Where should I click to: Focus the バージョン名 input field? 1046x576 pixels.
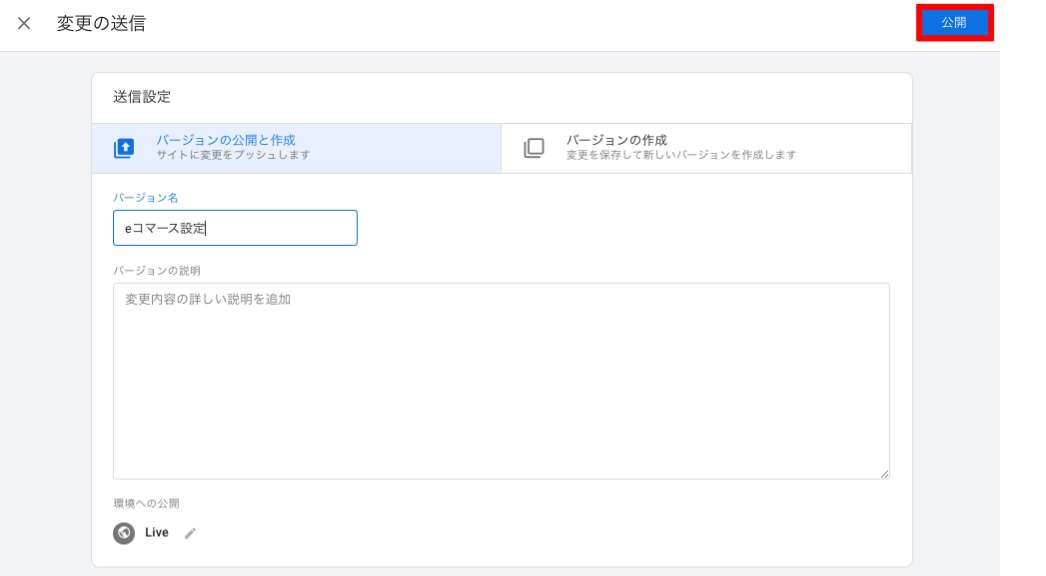pyautogui.click(x=235, y=228)
